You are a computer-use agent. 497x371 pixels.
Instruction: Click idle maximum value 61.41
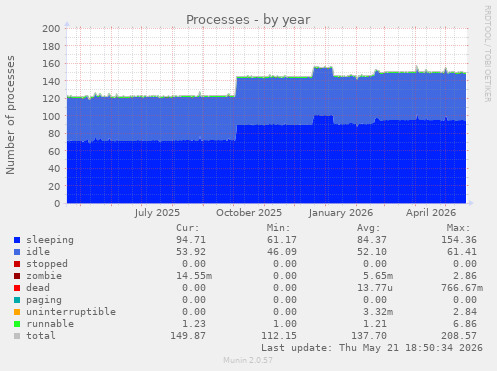(462, 252)
